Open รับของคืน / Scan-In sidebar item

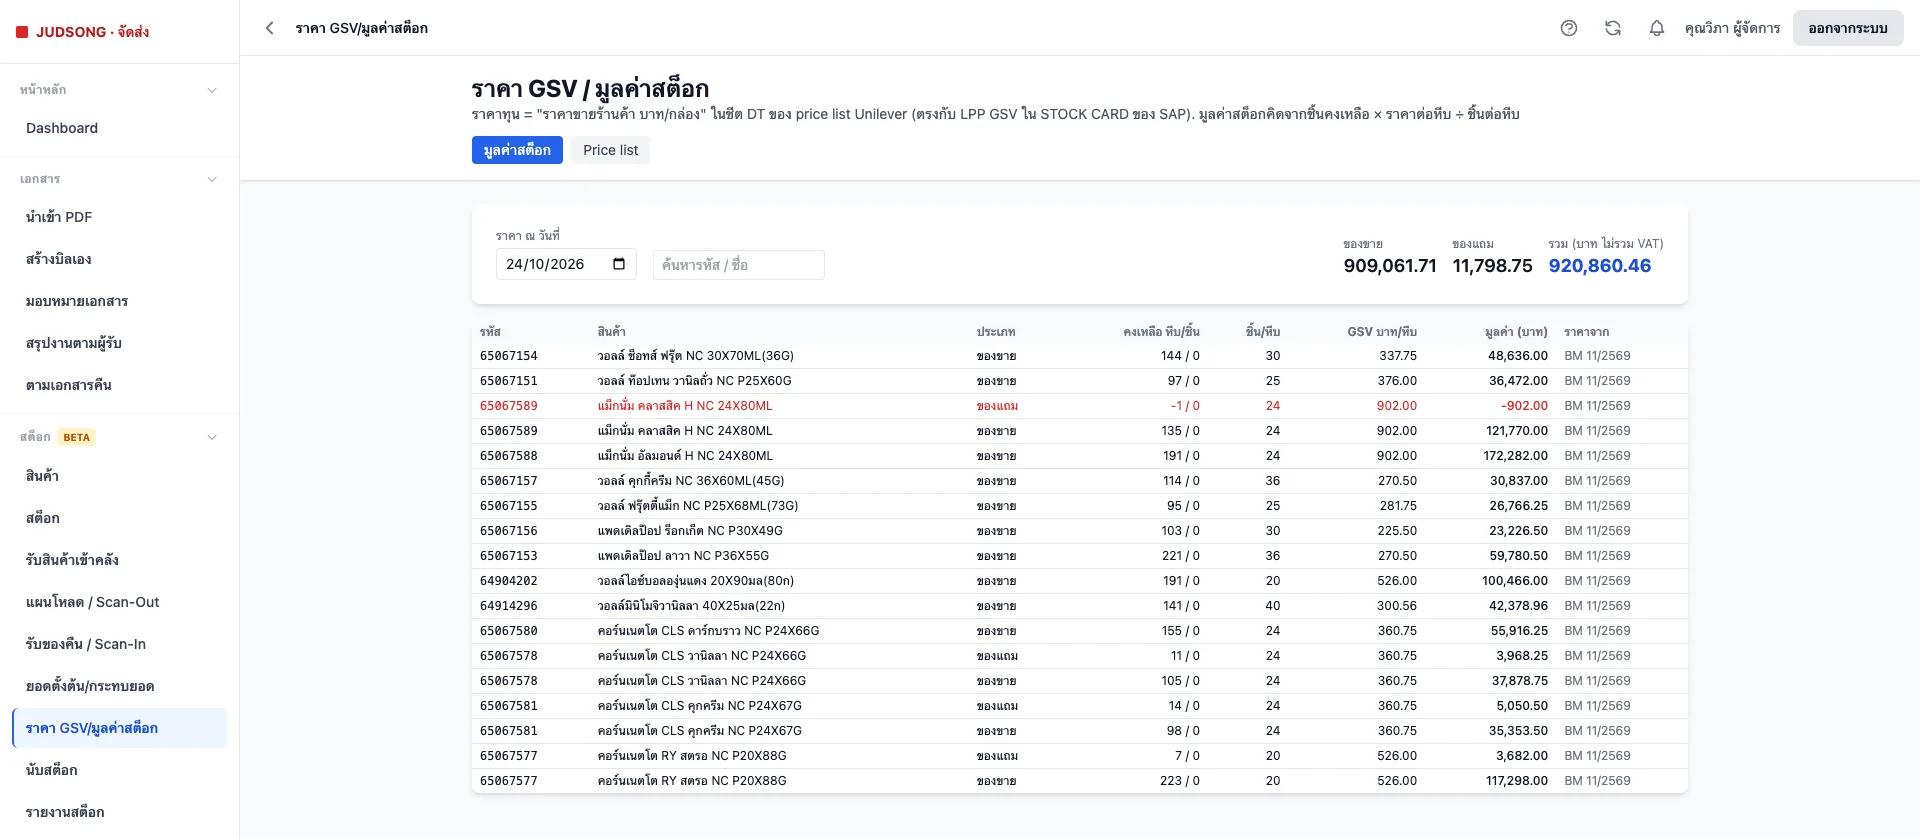click(119, 644)
